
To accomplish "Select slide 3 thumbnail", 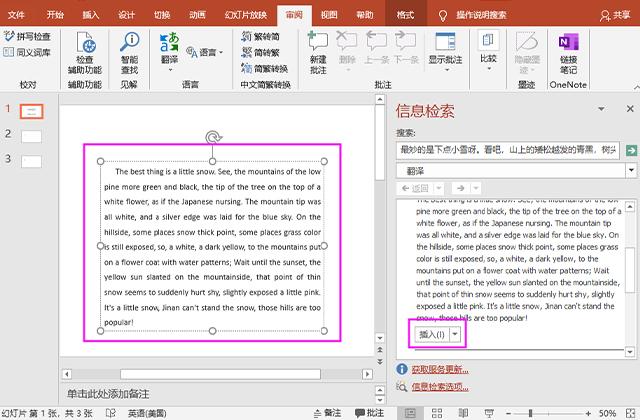I will (x=31, y=162).
